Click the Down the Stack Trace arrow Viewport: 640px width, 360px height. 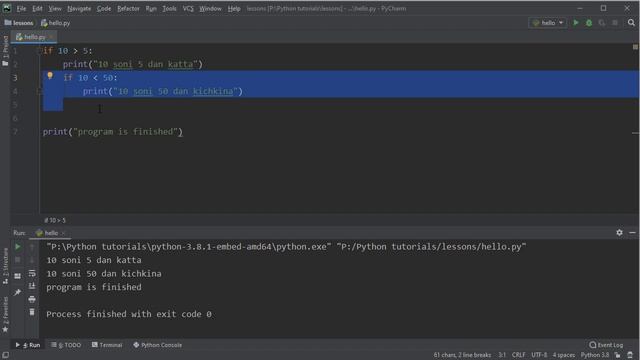pyautogui.click(x=32, y=260)
